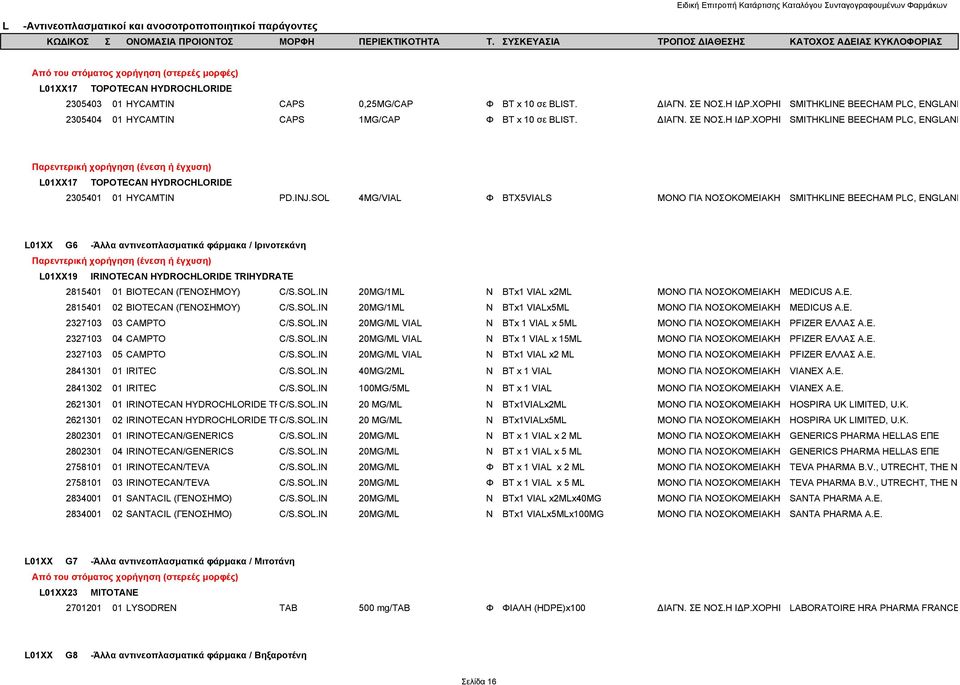This screenshot has height=685, width=960.
Task: Select the "LYSODREN" product name
Action: coord(151,608)
